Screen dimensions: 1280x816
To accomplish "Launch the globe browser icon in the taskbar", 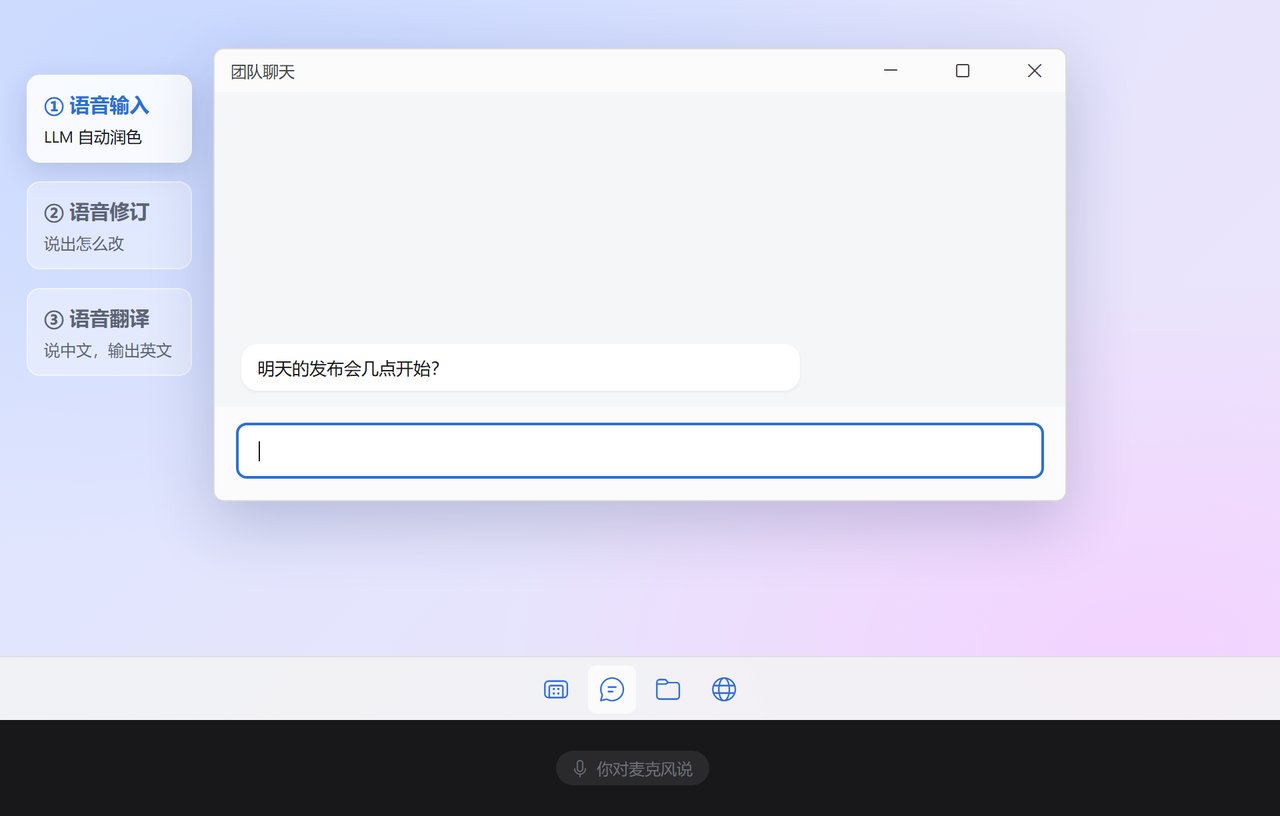I will click(724, 689).
